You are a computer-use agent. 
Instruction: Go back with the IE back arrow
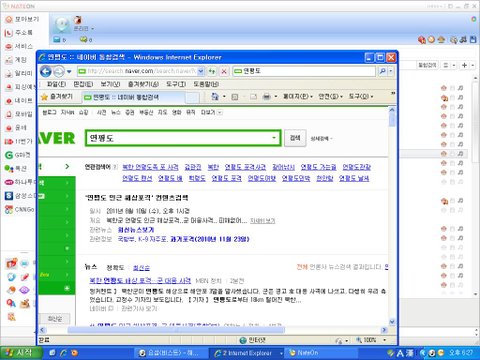tap(46, 71)
